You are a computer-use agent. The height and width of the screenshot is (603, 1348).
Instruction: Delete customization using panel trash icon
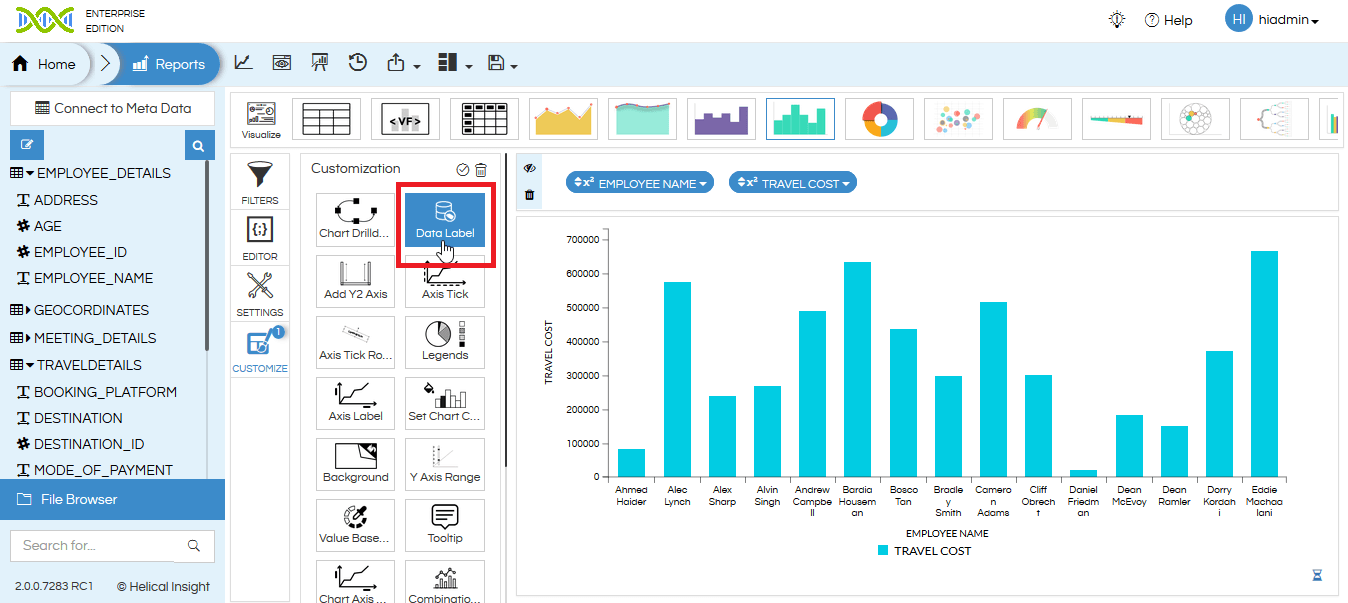(481, 170)
